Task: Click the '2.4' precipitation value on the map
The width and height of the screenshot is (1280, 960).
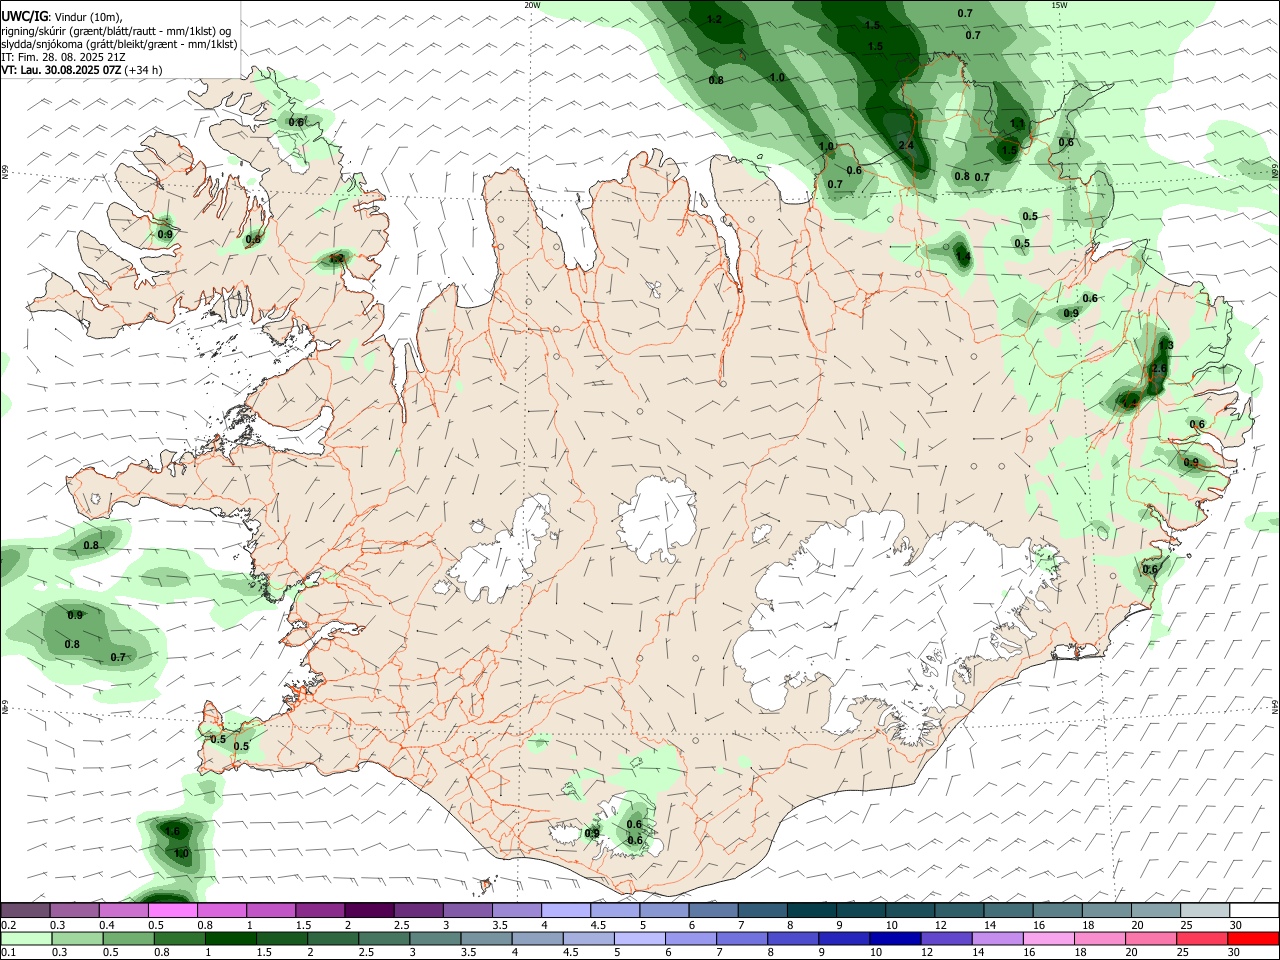Action: [x=907, y=145]
